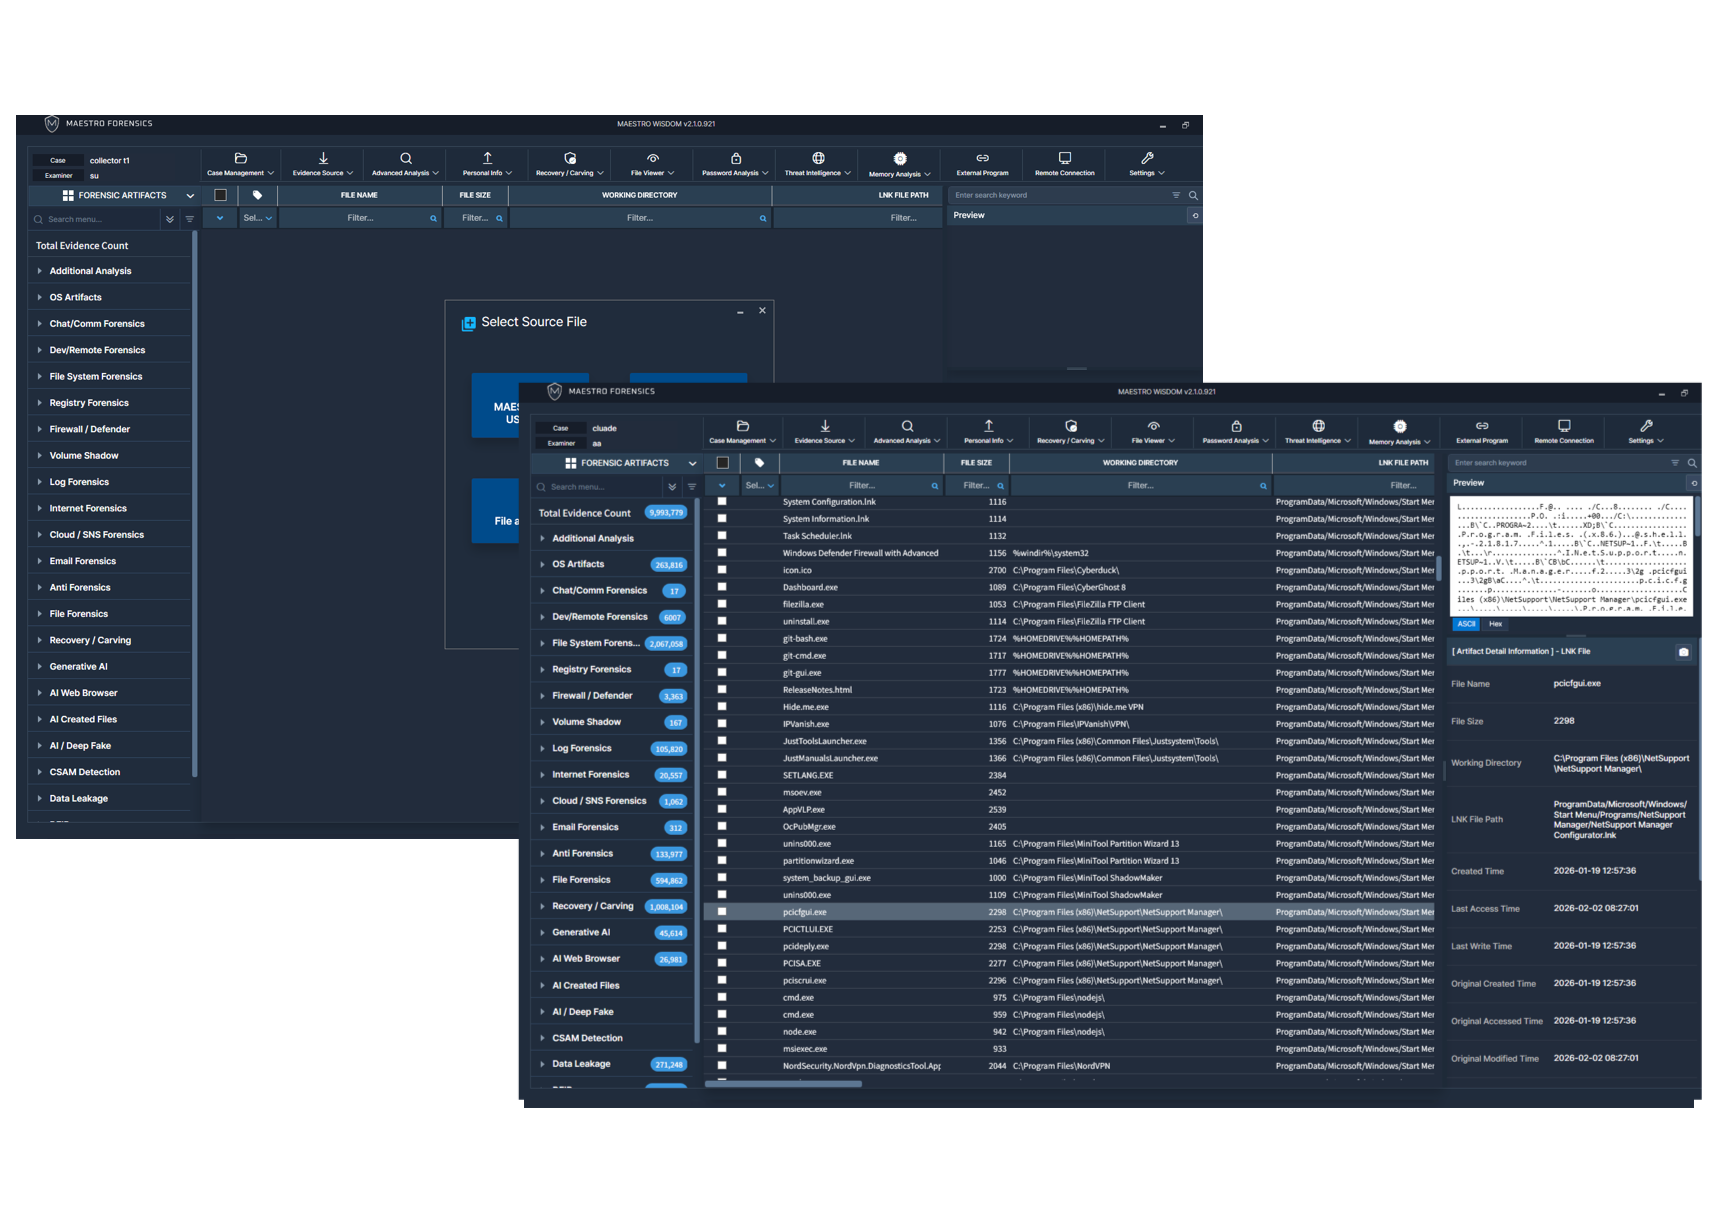Toggle select-all checkbox in back window header
This screenshot has height=1224, width=1710.
click(220, 195)
